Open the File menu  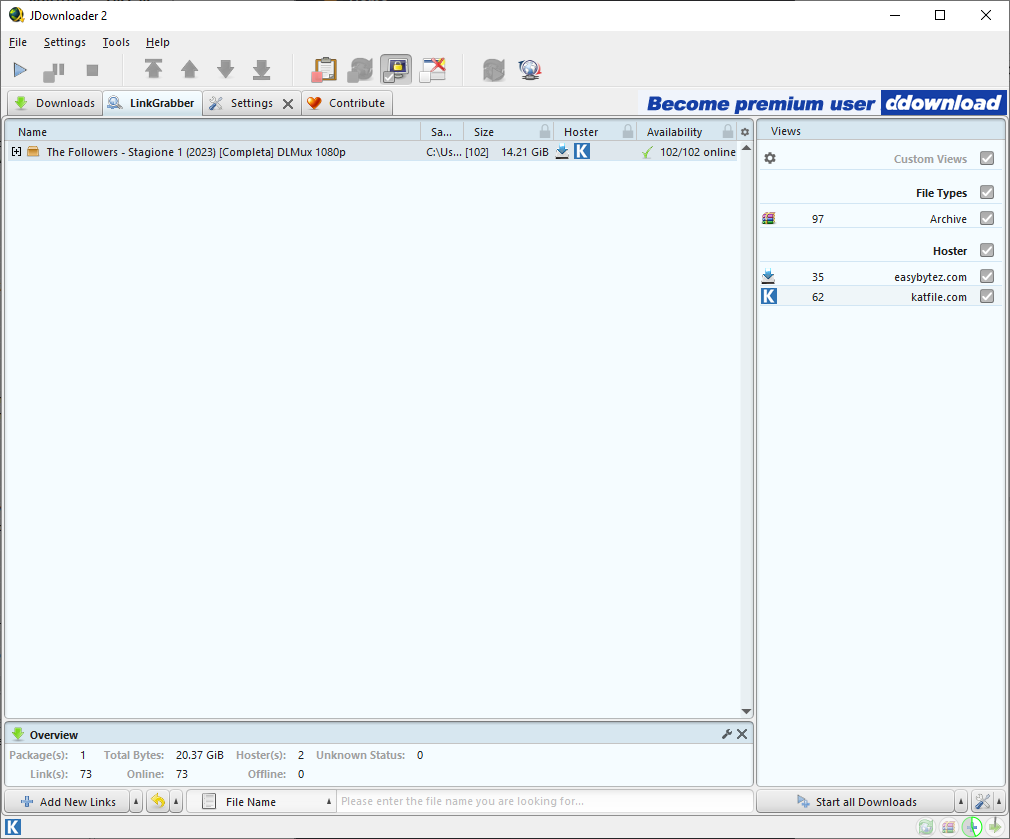point(18,42)
